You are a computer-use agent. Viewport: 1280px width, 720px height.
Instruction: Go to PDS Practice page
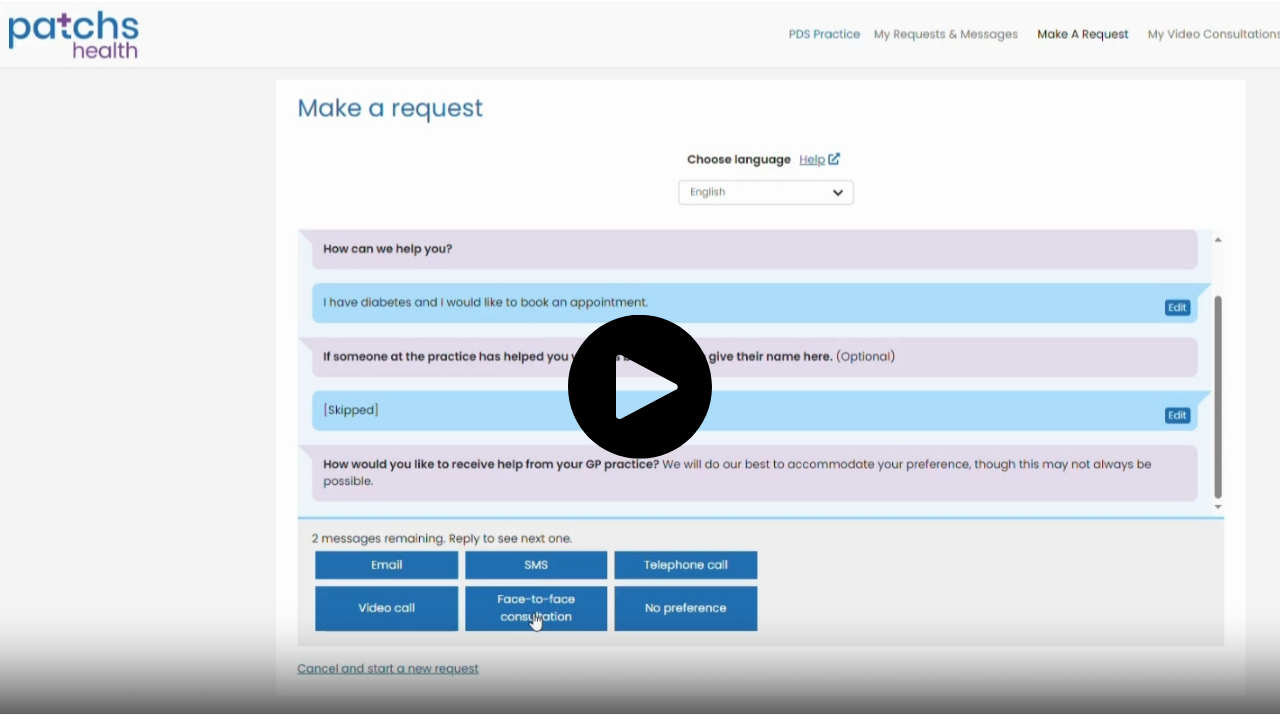point(824,34)
